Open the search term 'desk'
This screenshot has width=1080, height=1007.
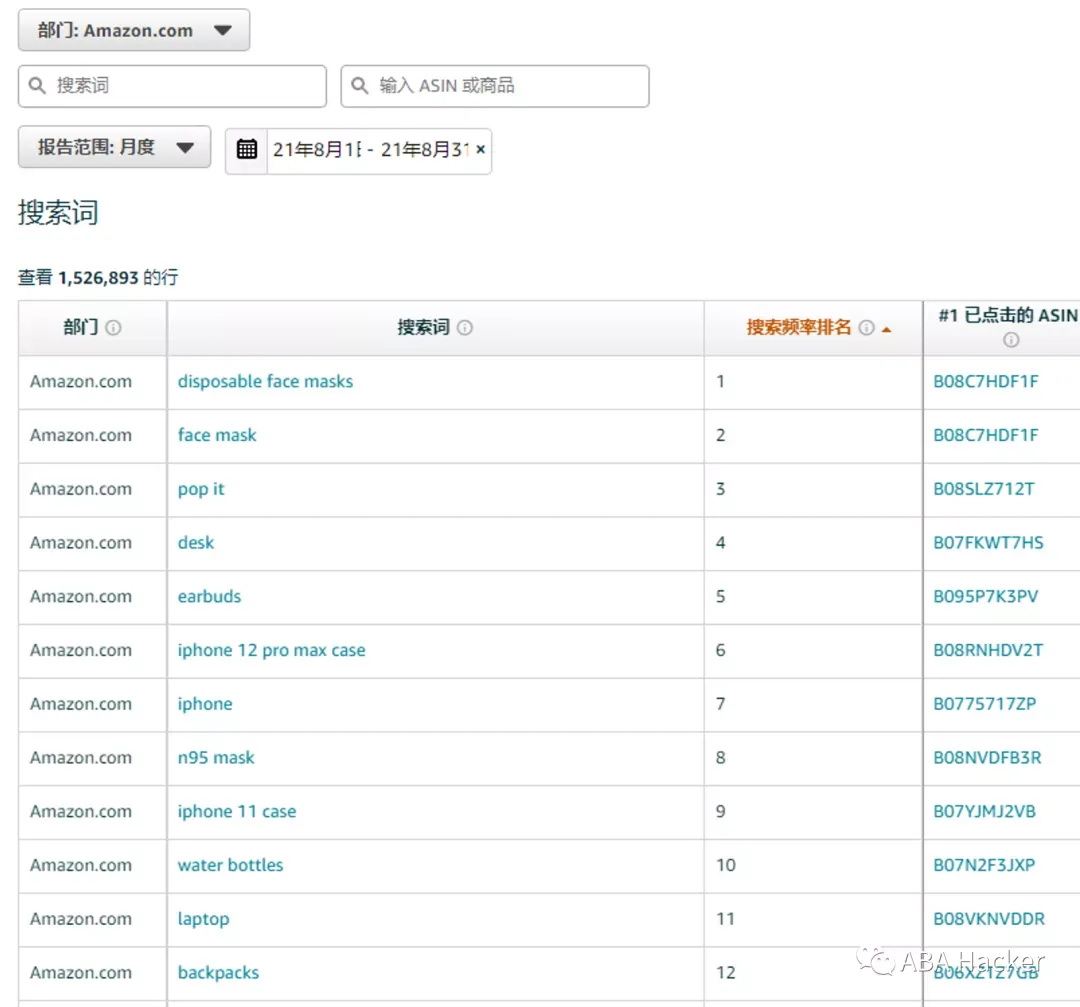[196, 543]
